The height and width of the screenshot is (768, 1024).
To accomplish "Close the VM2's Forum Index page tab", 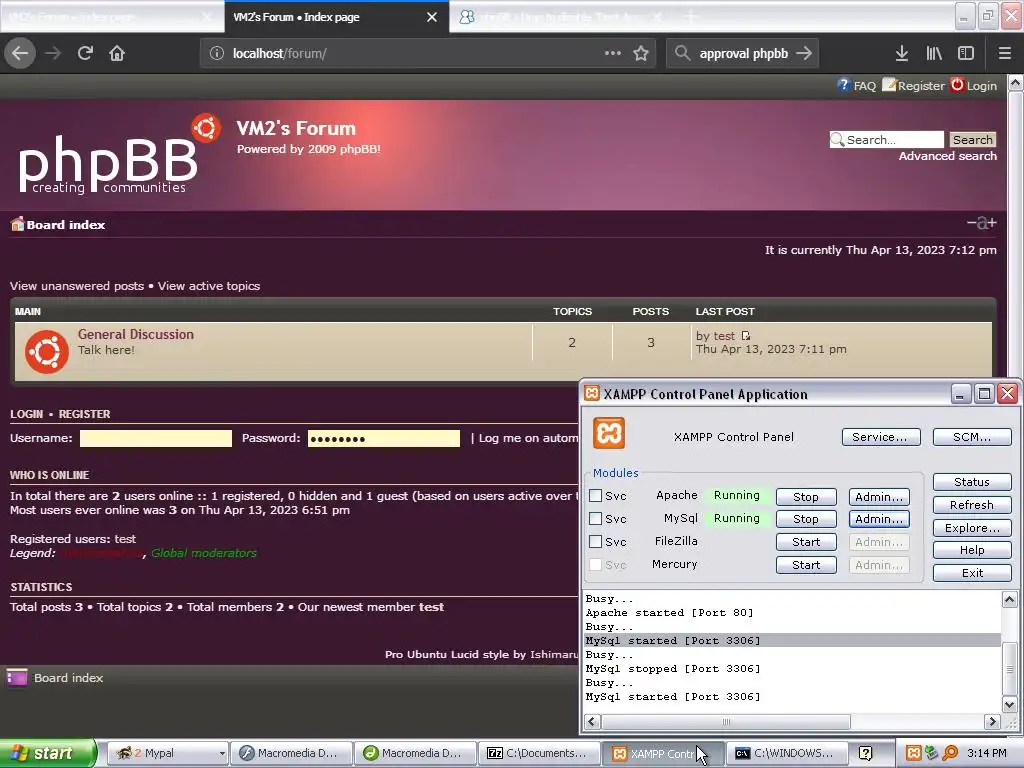I will 432,17.
